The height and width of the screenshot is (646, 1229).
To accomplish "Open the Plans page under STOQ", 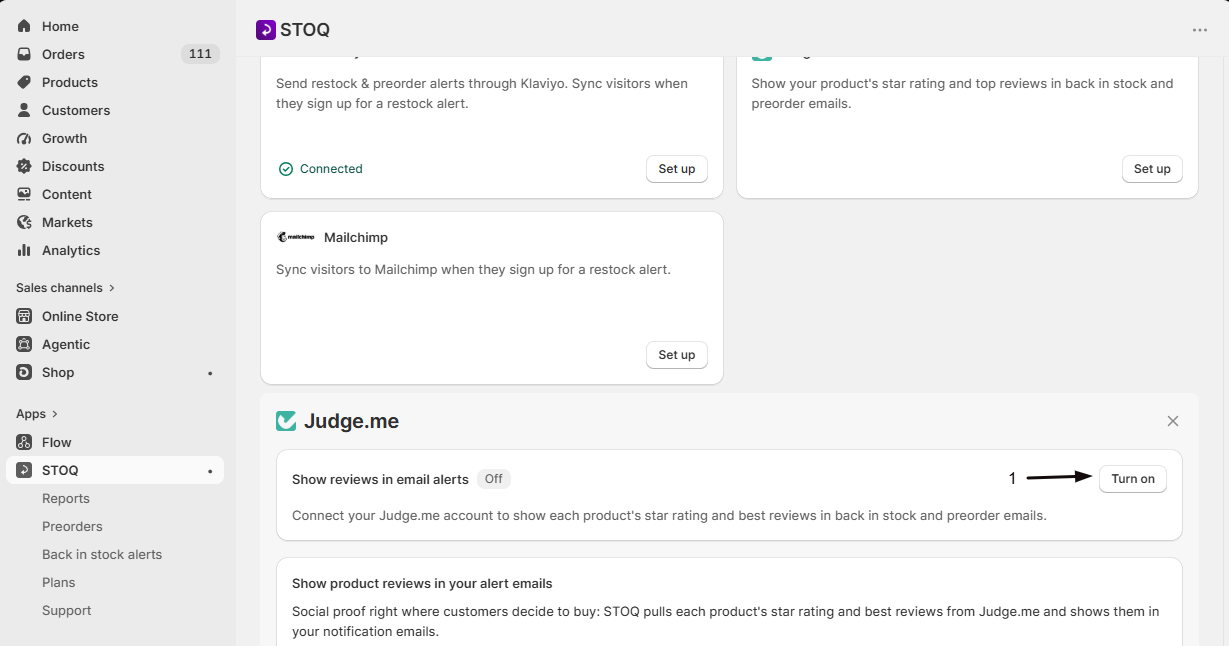I will point(59,582).
